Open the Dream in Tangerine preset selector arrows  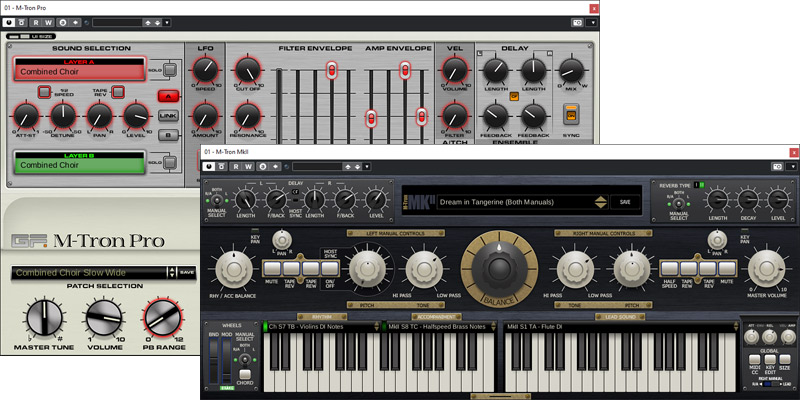coord(600,201)
